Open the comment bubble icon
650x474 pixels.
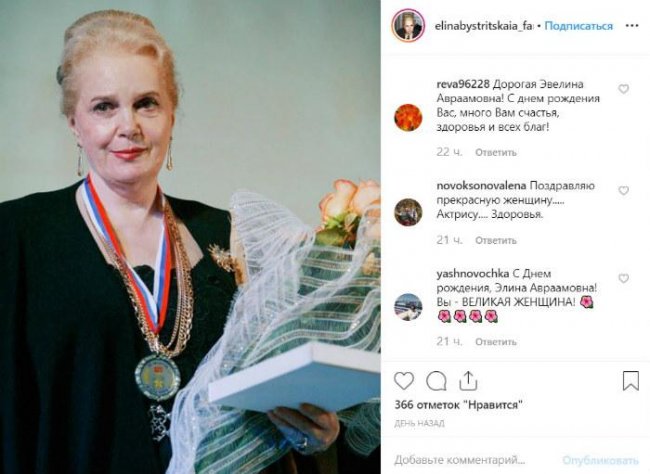click(436, 381)
